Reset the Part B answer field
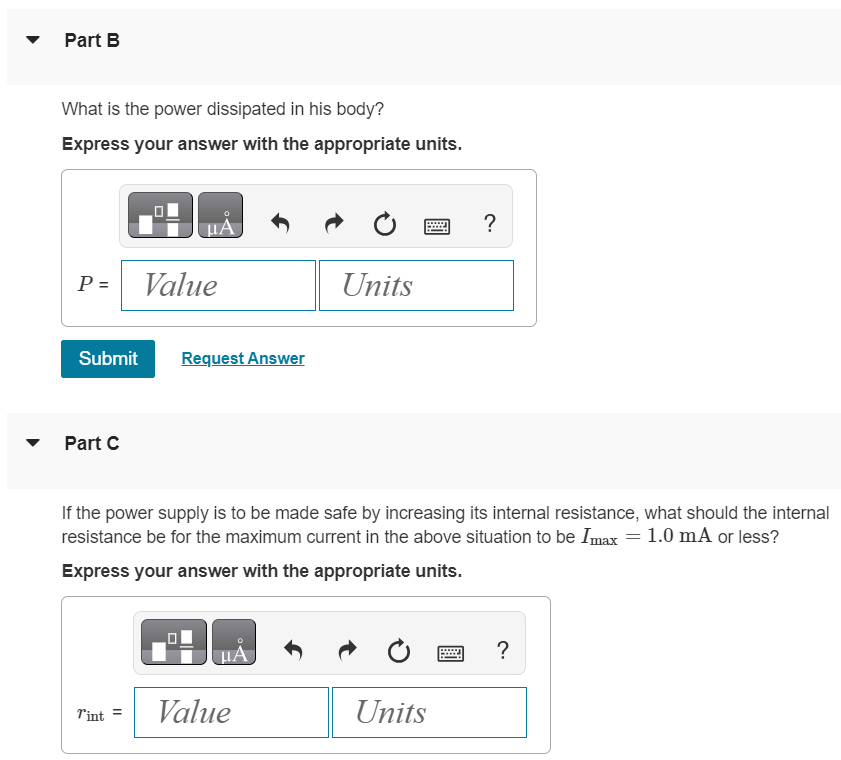 (x=385, y=224)
